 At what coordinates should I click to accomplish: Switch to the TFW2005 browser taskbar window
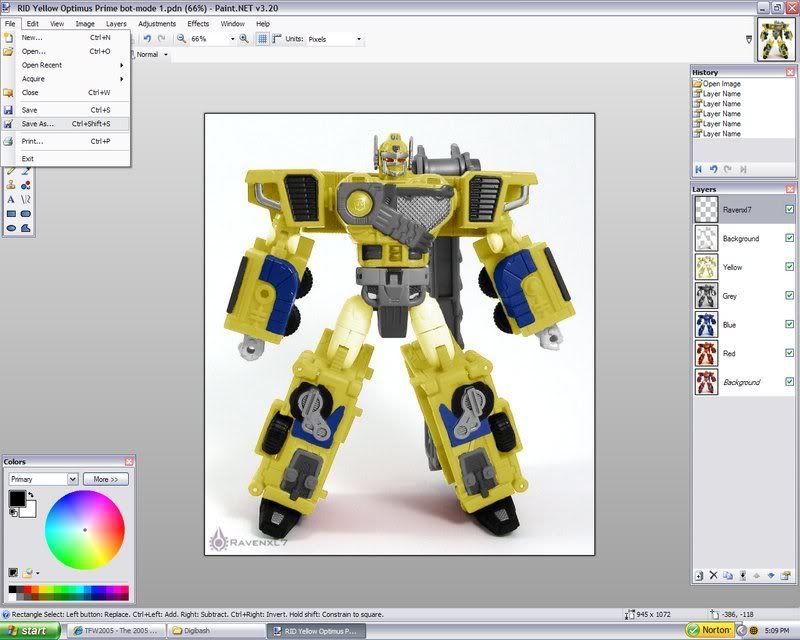116,631
